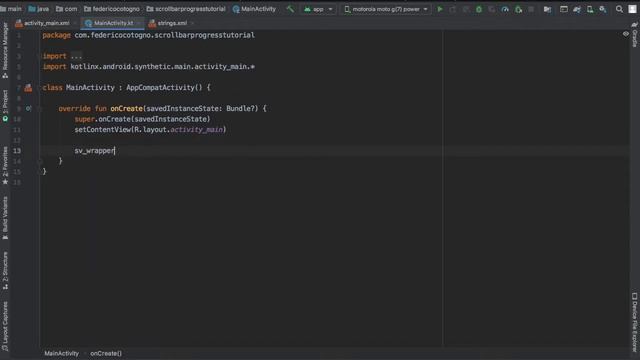
Task: Click the Make Project hammer icon
Action: pyautogui.click(x=290, y=9)
